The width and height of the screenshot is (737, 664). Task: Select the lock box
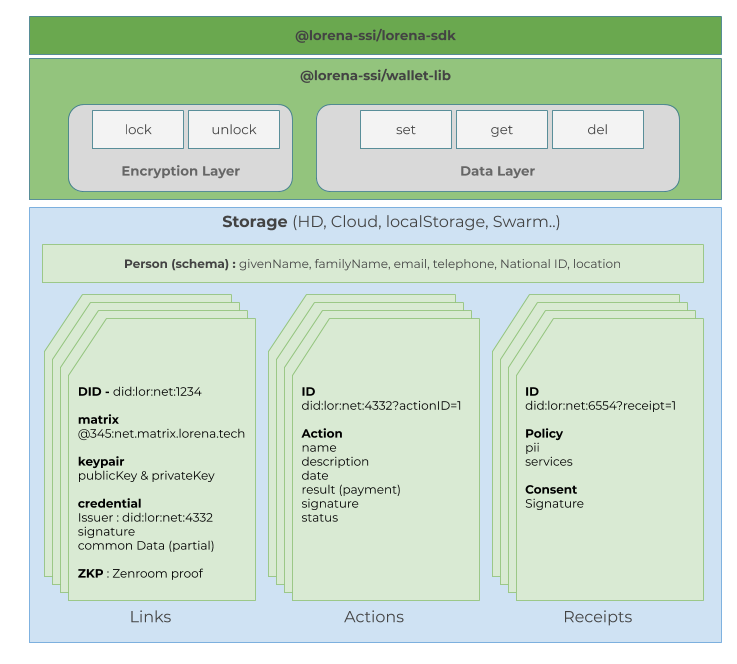(138, 130)
